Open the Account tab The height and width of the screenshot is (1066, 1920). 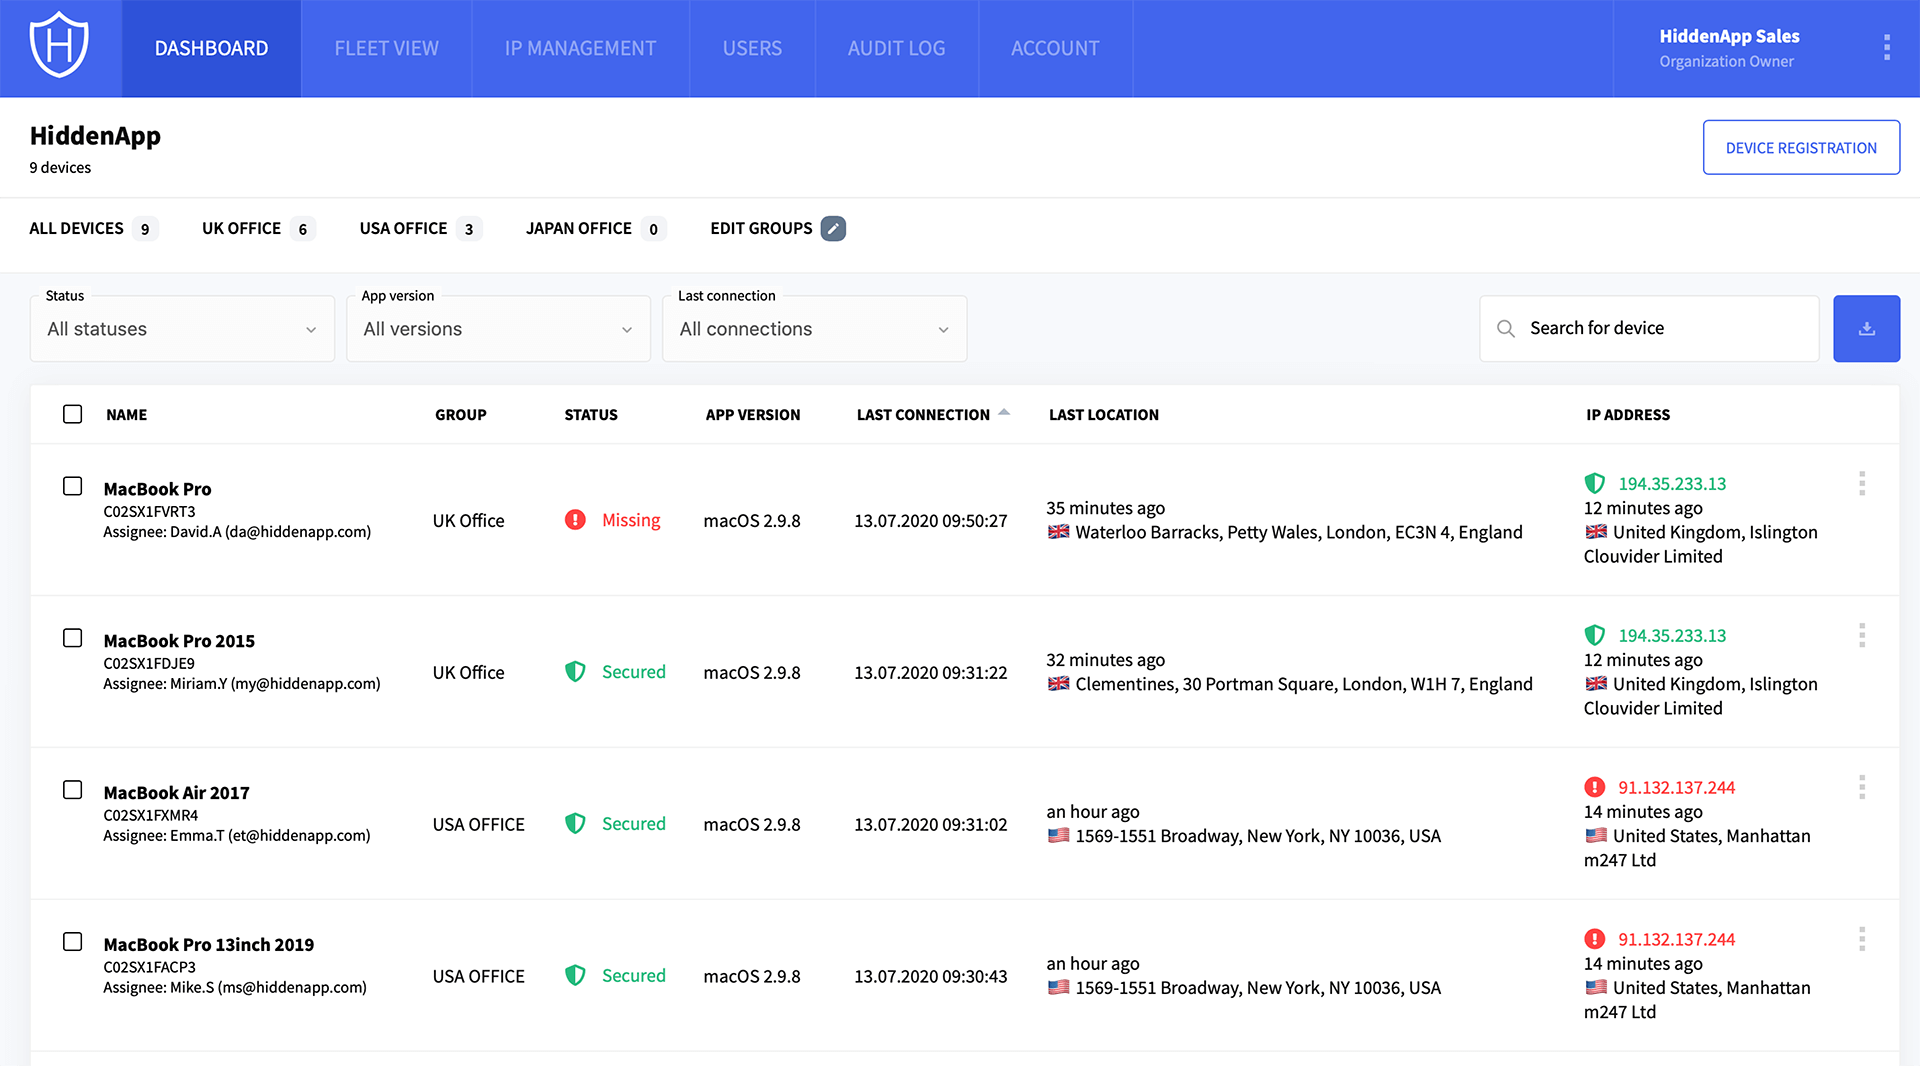(x=1055, y=48)
